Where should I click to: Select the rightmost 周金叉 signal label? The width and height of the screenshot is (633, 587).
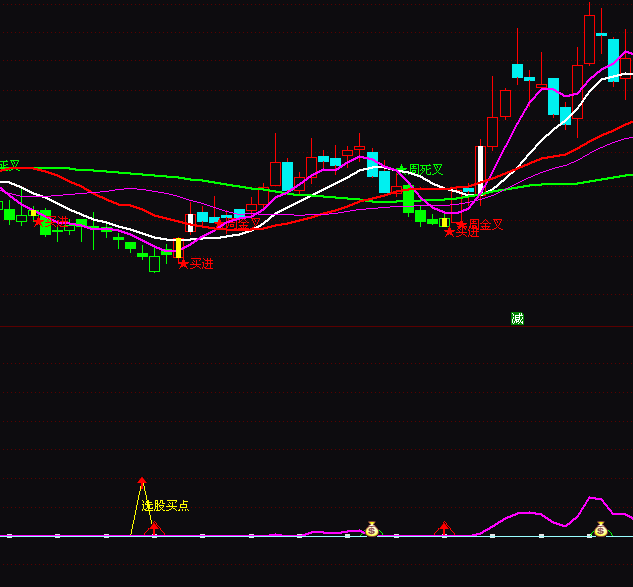click(486, 225)
